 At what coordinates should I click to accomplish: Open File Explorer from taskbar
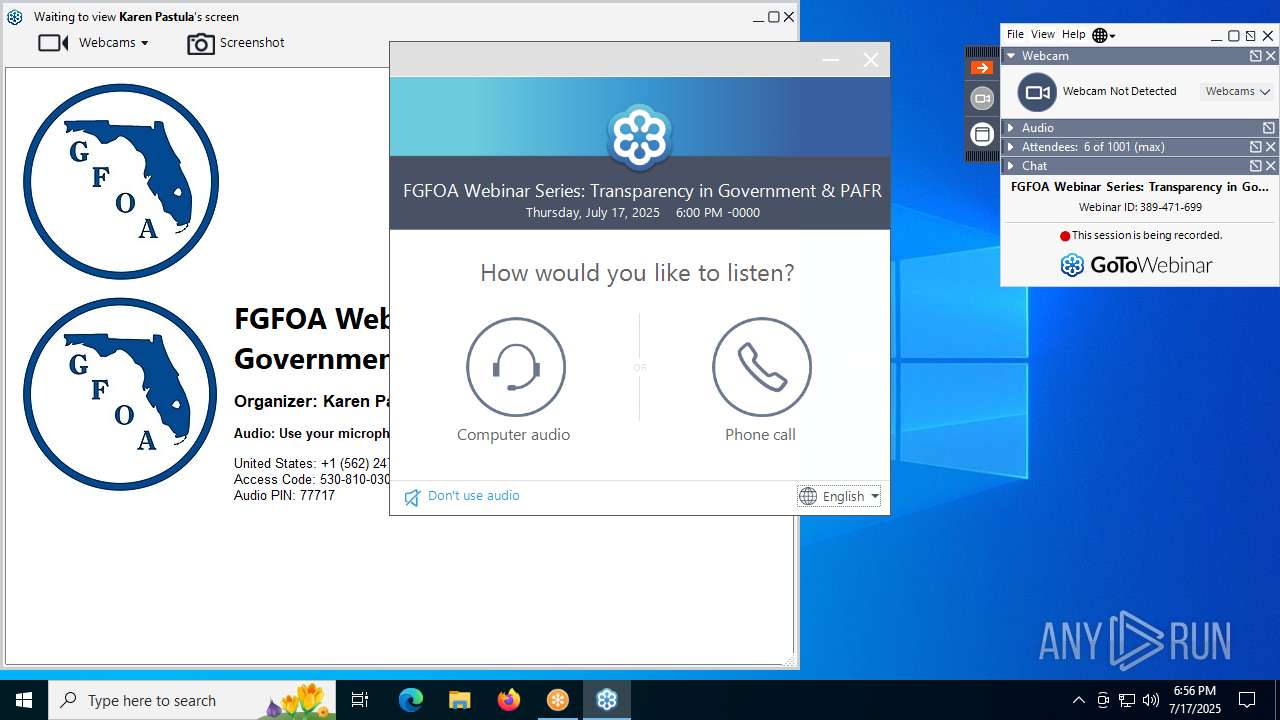click(459, 700)
